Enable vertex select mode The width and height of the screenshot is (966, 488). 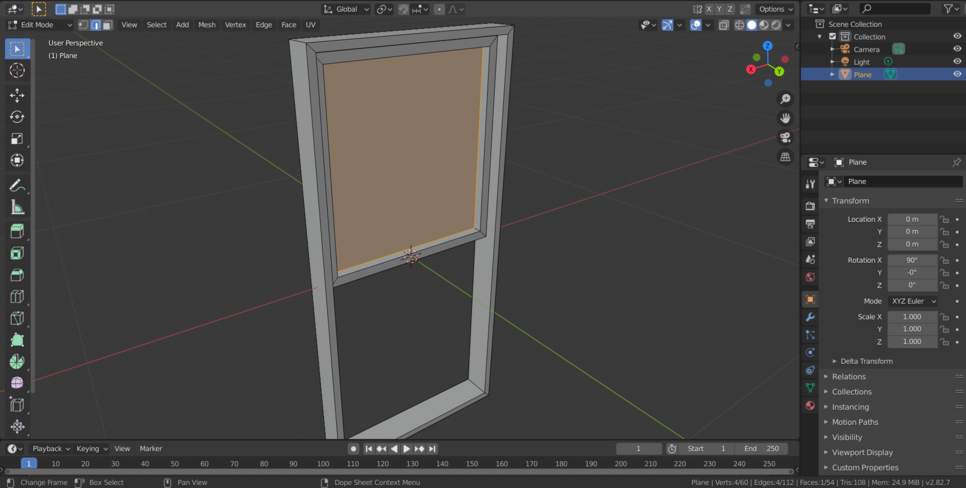pos(84,25)
